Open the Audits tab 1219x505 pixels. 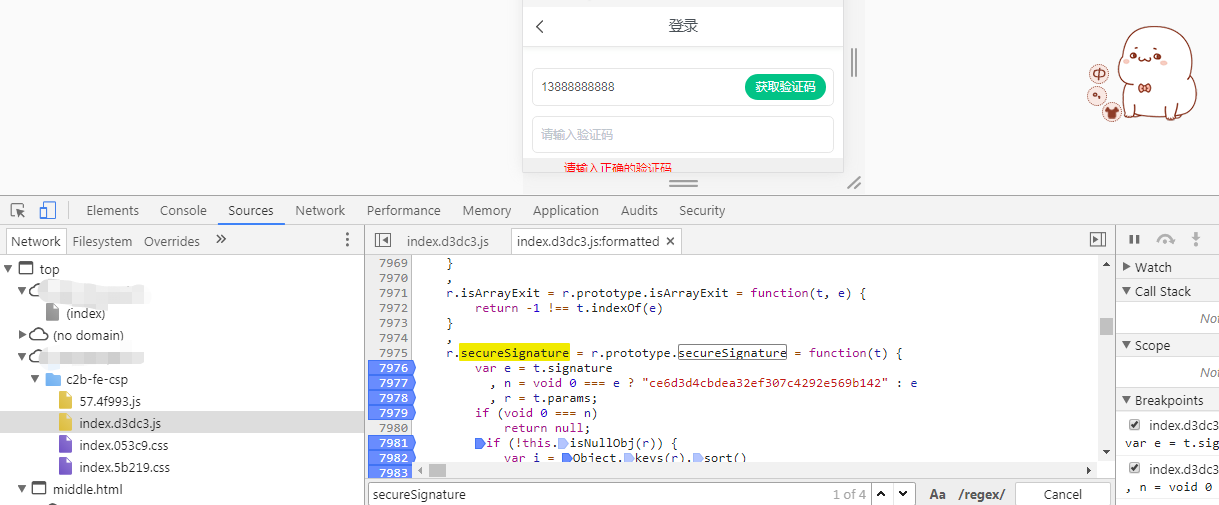tap(639, 210)
